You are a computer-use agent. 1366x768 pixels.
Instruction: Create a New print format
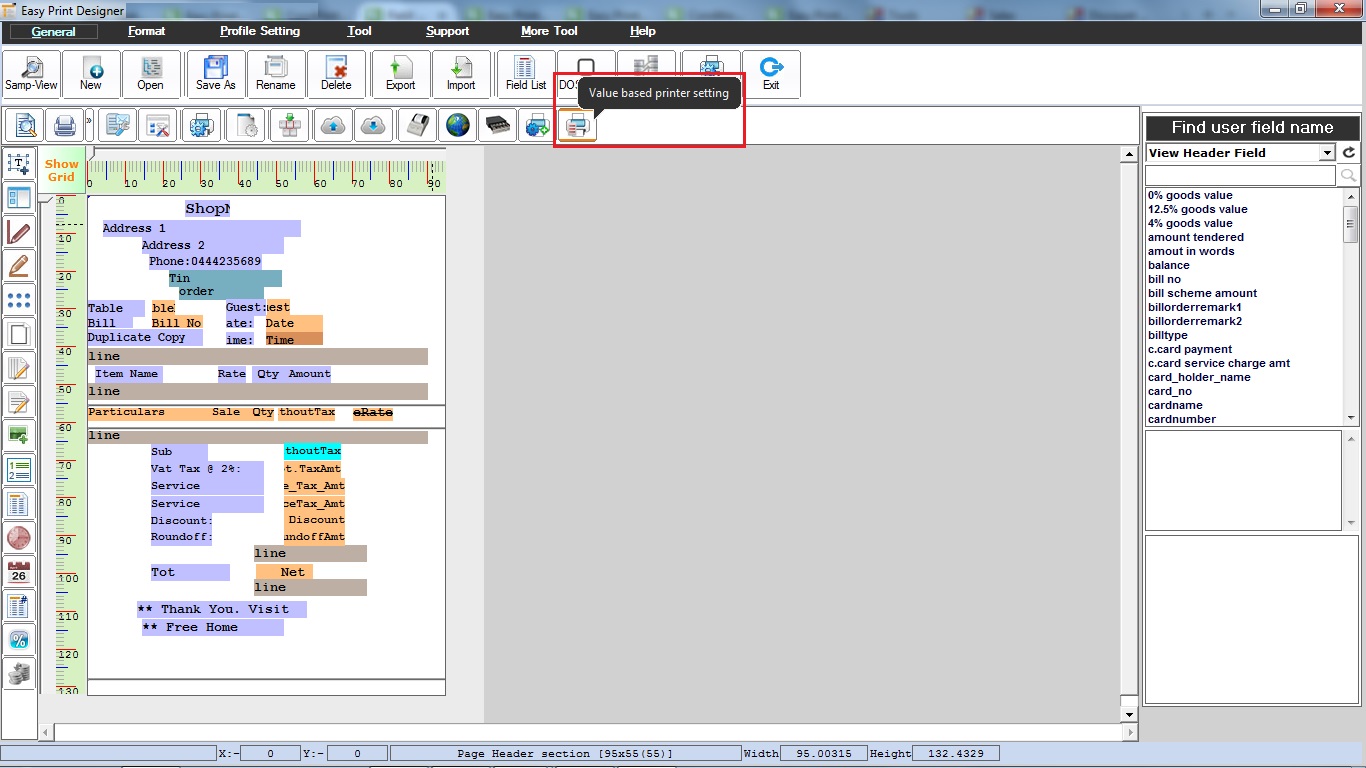91,75
